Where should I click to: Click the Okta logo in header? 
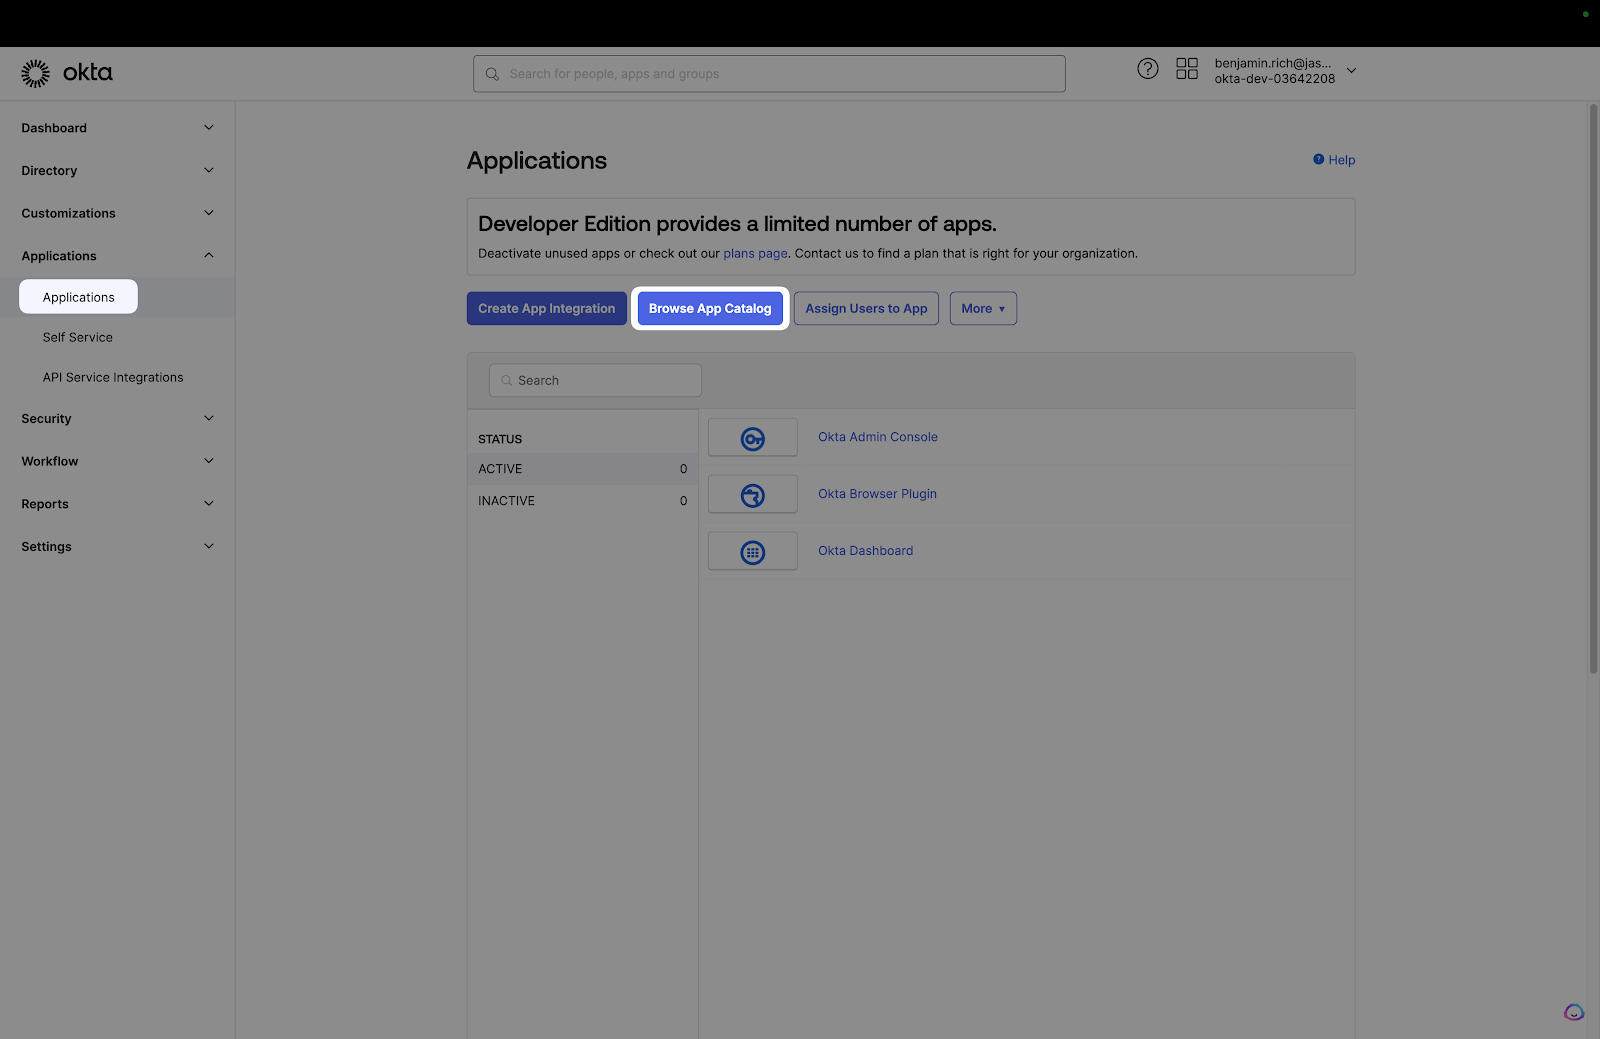pos(67,73)
